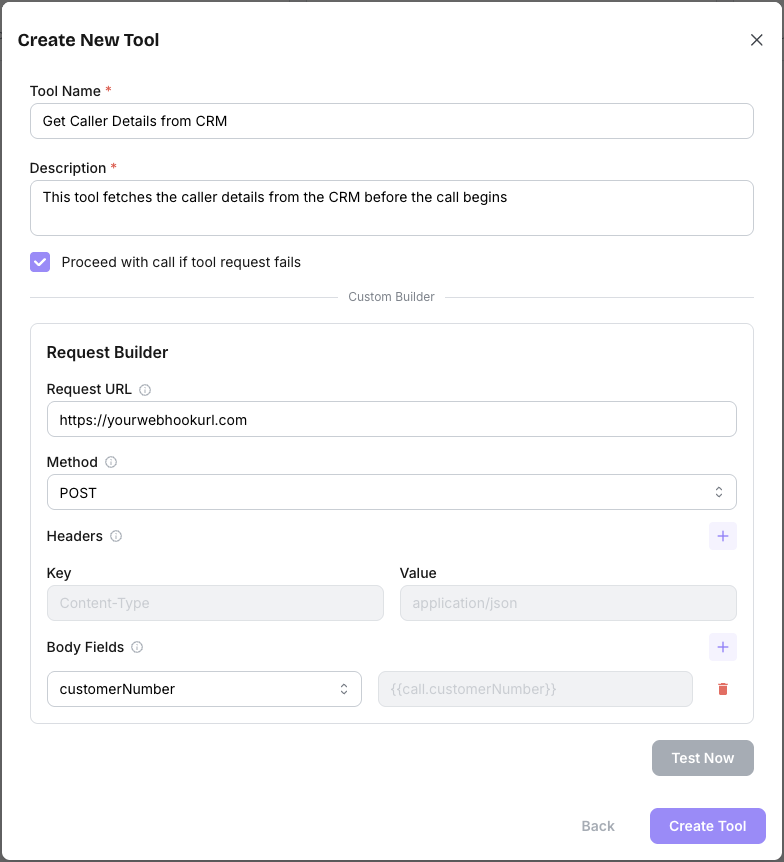Click the Content-Type key field
This screenshot has width=784, height=862.
[x=215, y=603]
